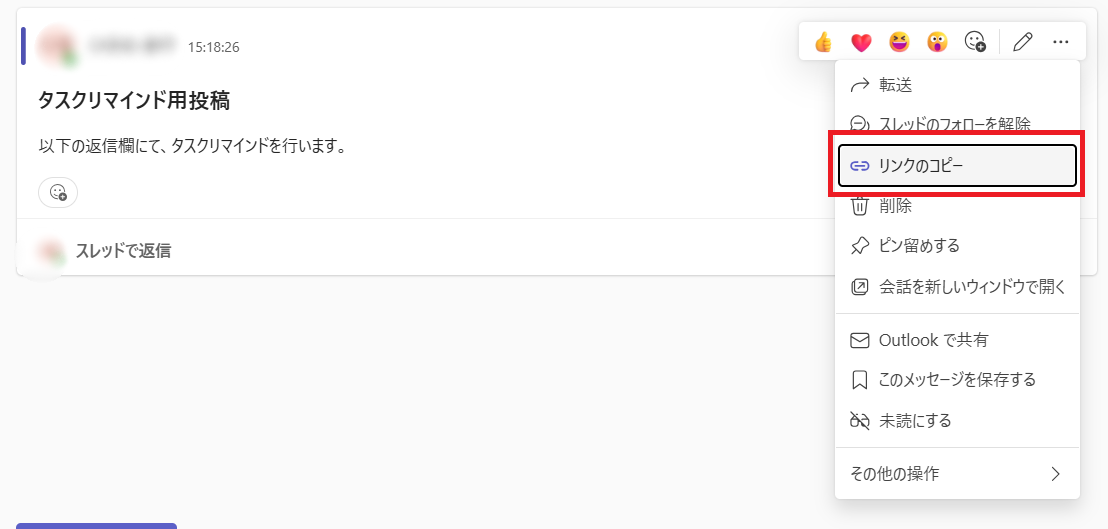This screenshot has height=529, width=1108.
Task: Click the three-dot more options icon
Action: 1061,42
